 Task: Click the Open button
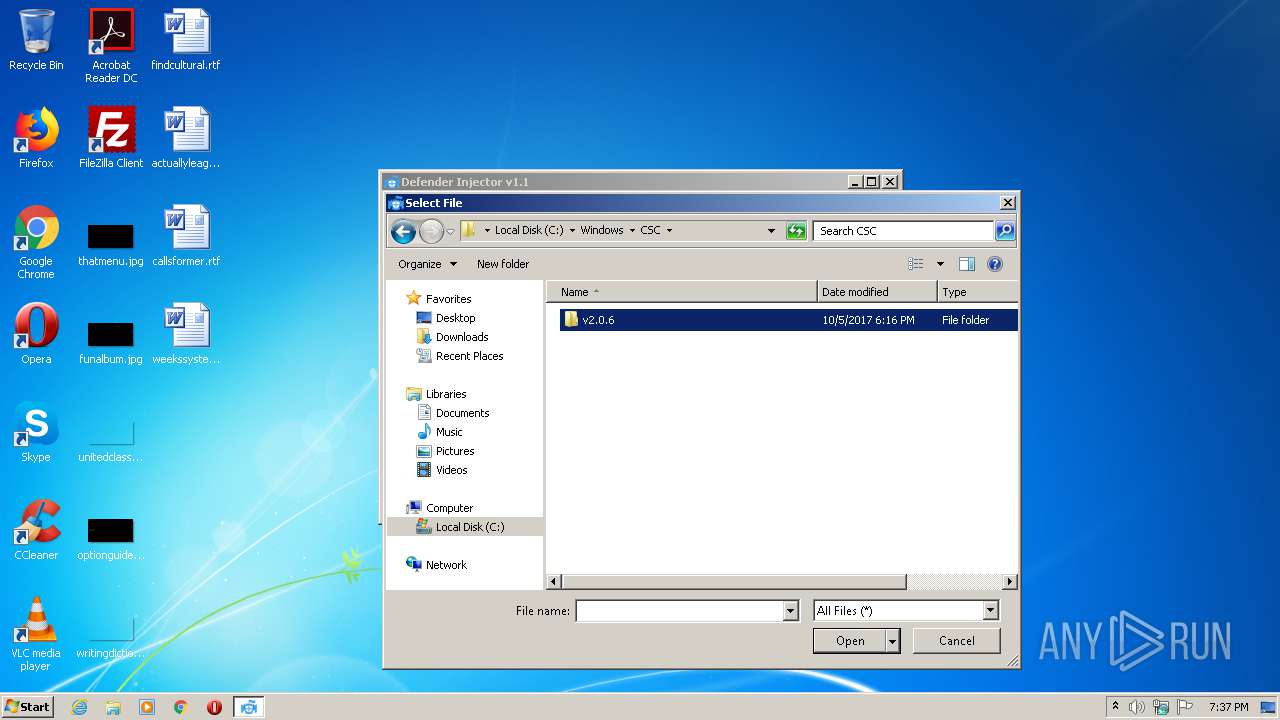850,641
